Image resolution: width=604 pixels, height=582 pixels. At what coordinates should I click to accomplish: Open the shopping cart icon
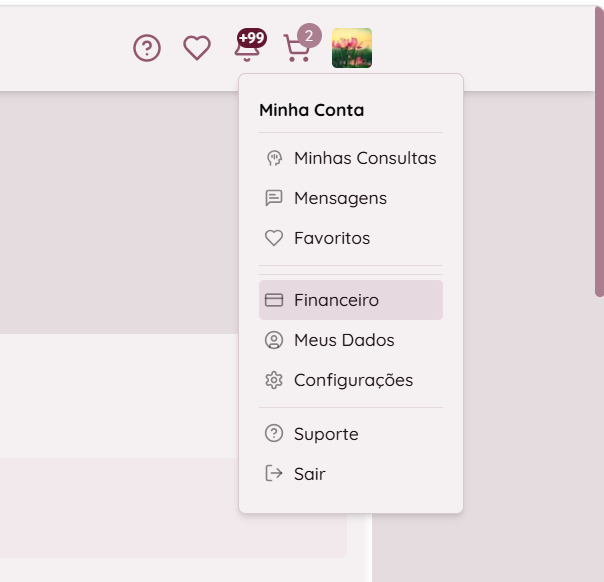click(x=297, y=49)
